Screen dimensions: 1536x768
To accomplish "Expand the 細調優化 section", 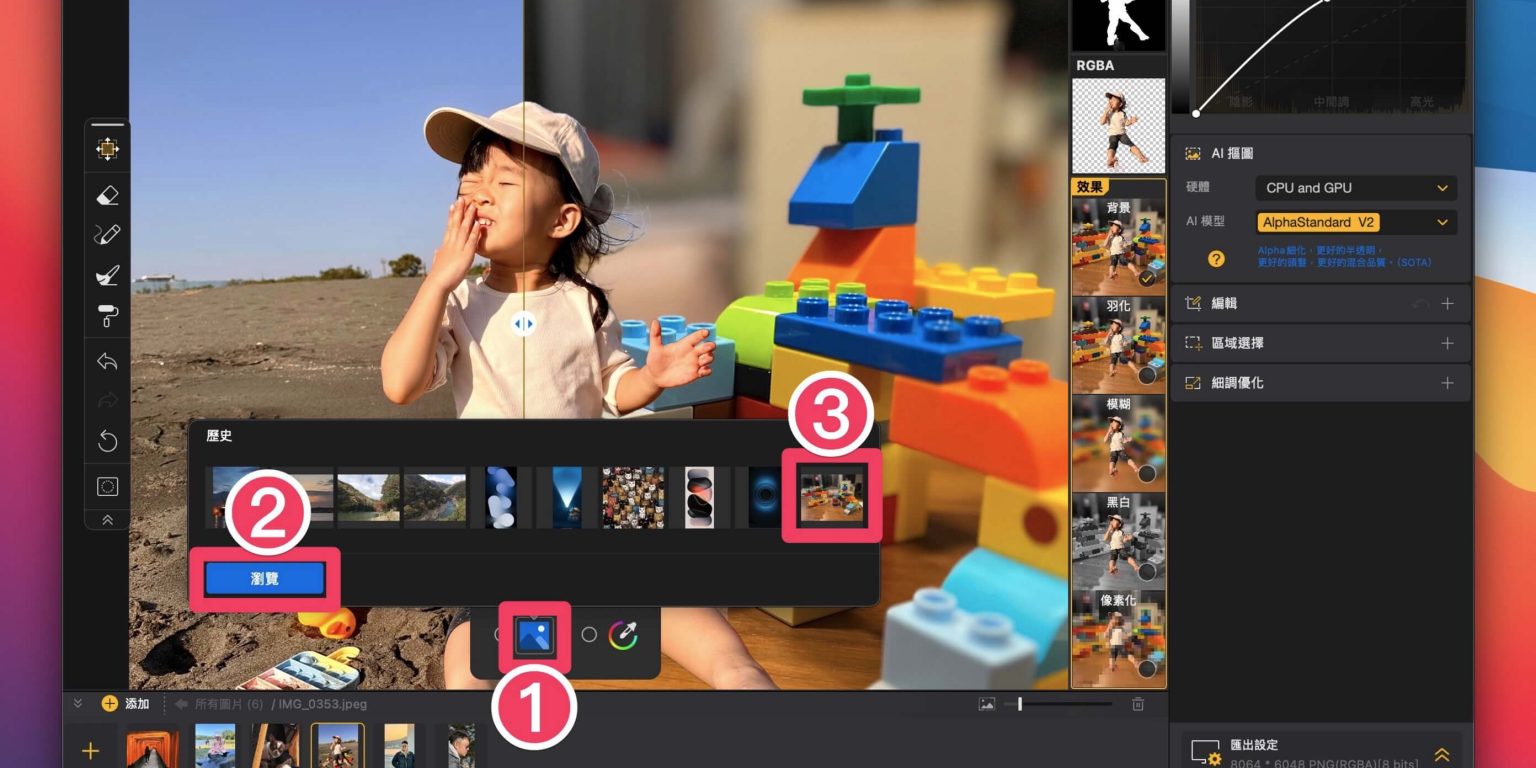I will click(1447, 383).
